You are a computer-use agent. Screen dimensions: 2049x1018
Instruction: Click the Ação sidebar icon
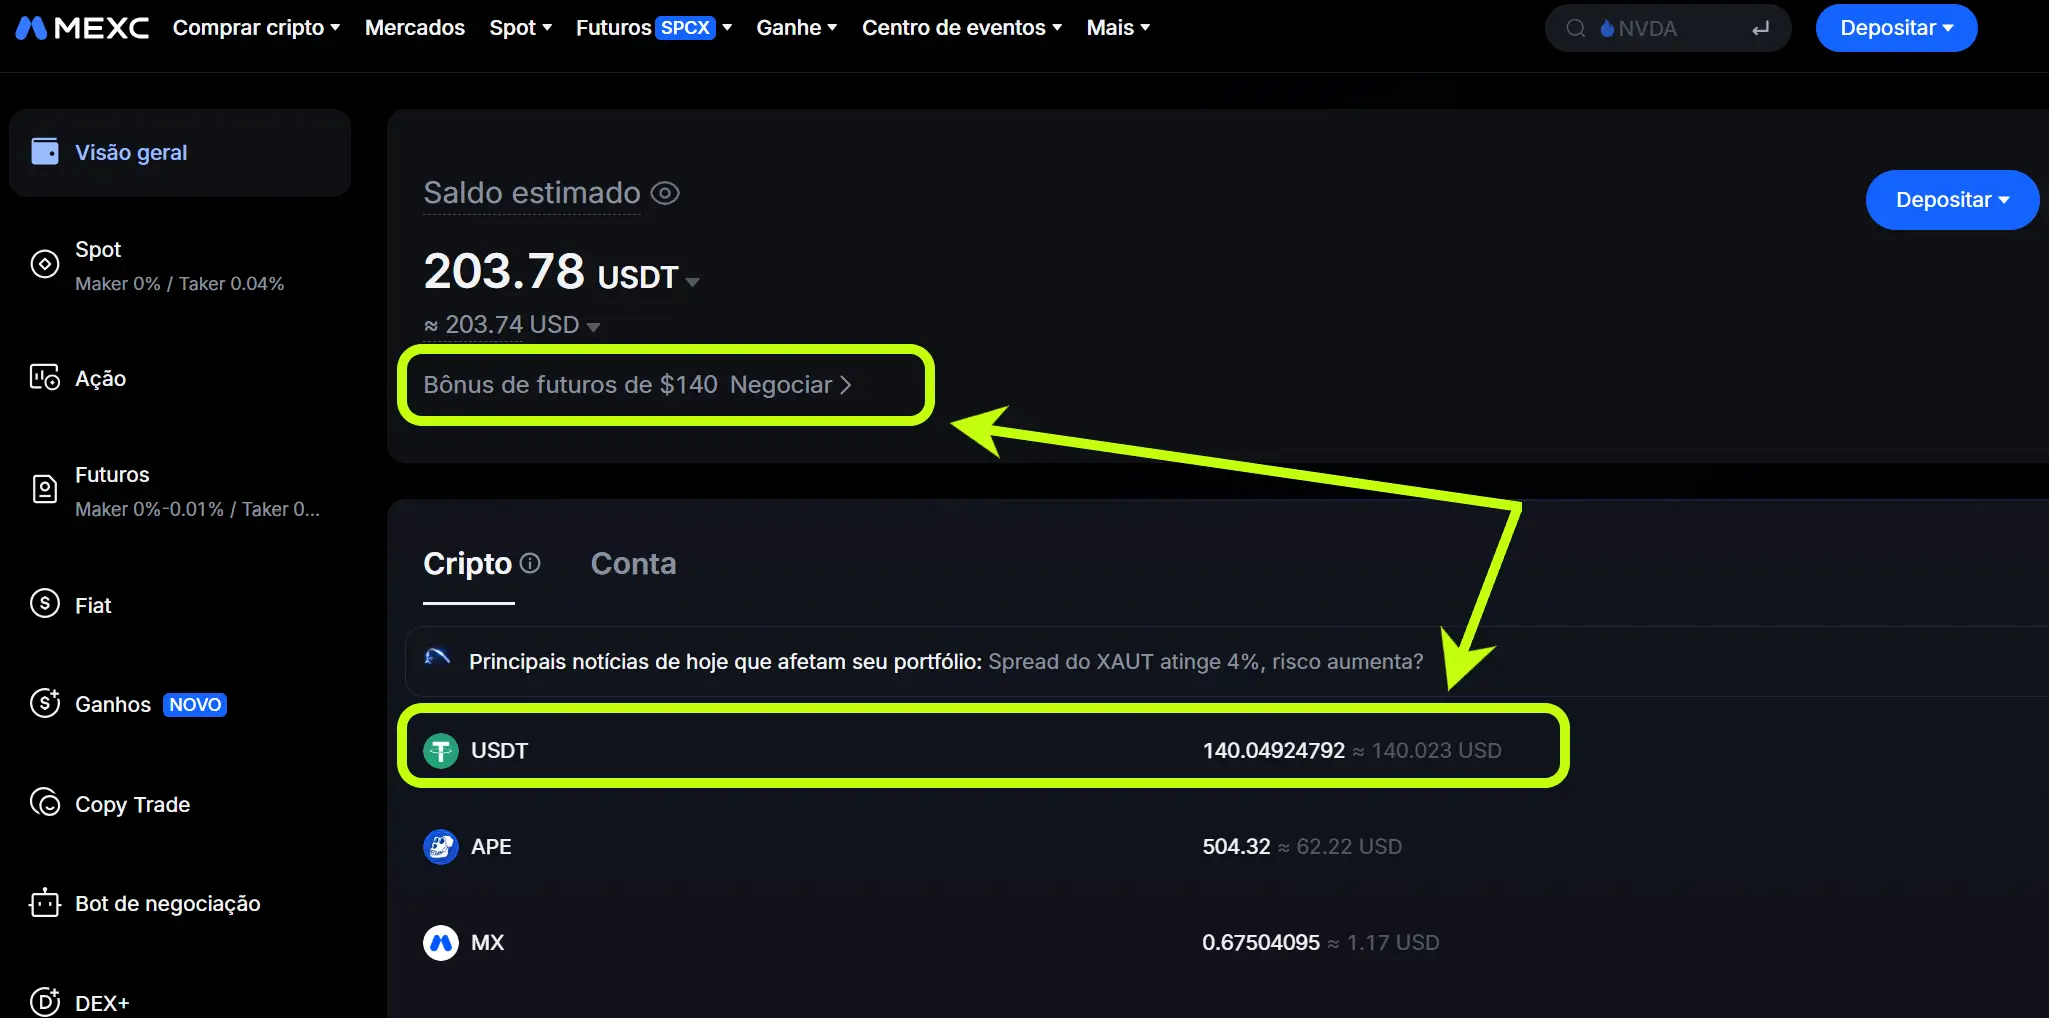[x=45, y=378]
